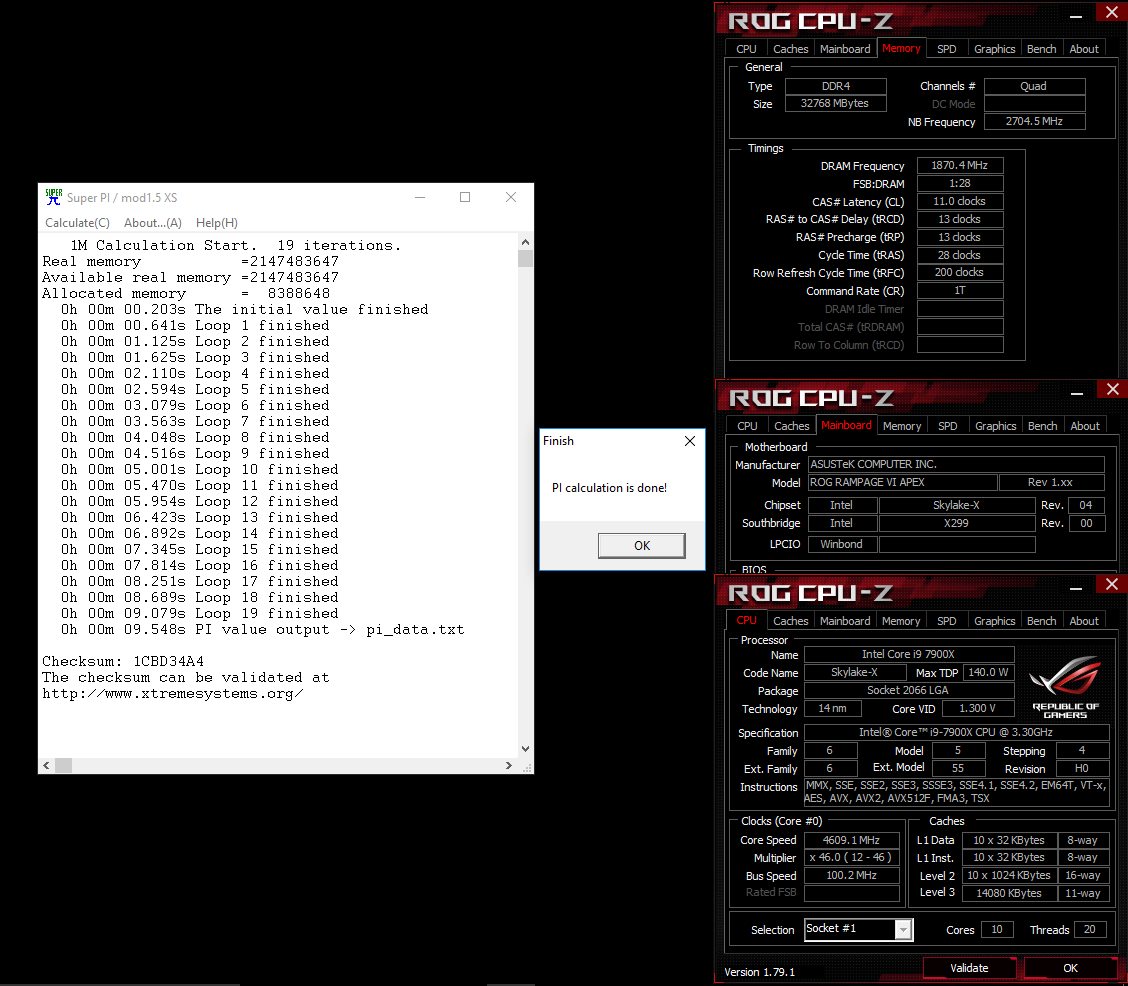1128x986 pixels.
Task: Click the DRAM Frequency 1870.4 MHz field
Action: [x=960, y=165]
